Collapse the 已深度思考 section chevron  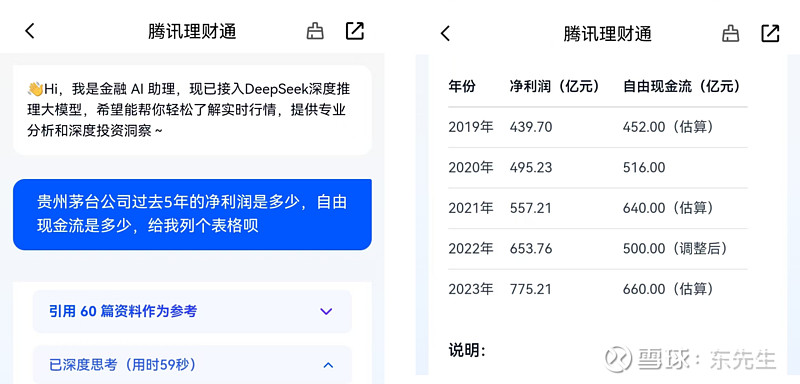click(329, 365)
